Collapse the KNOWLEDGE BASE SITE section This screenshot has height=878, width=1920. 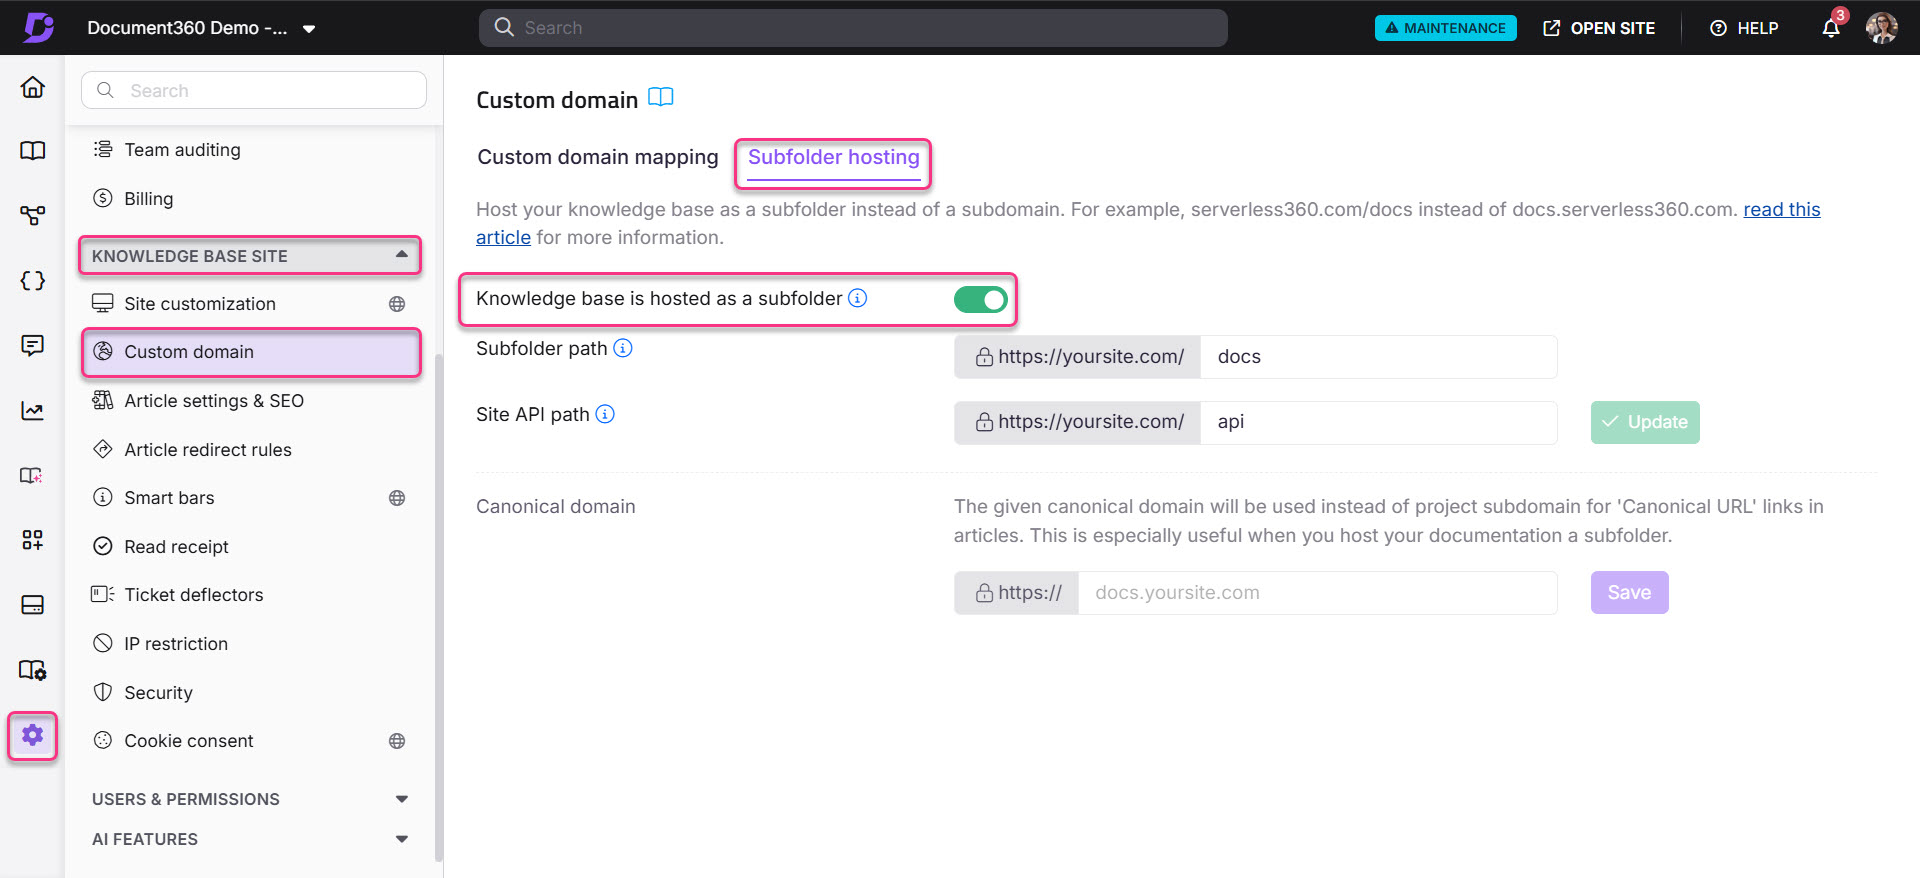coord(400,255)
